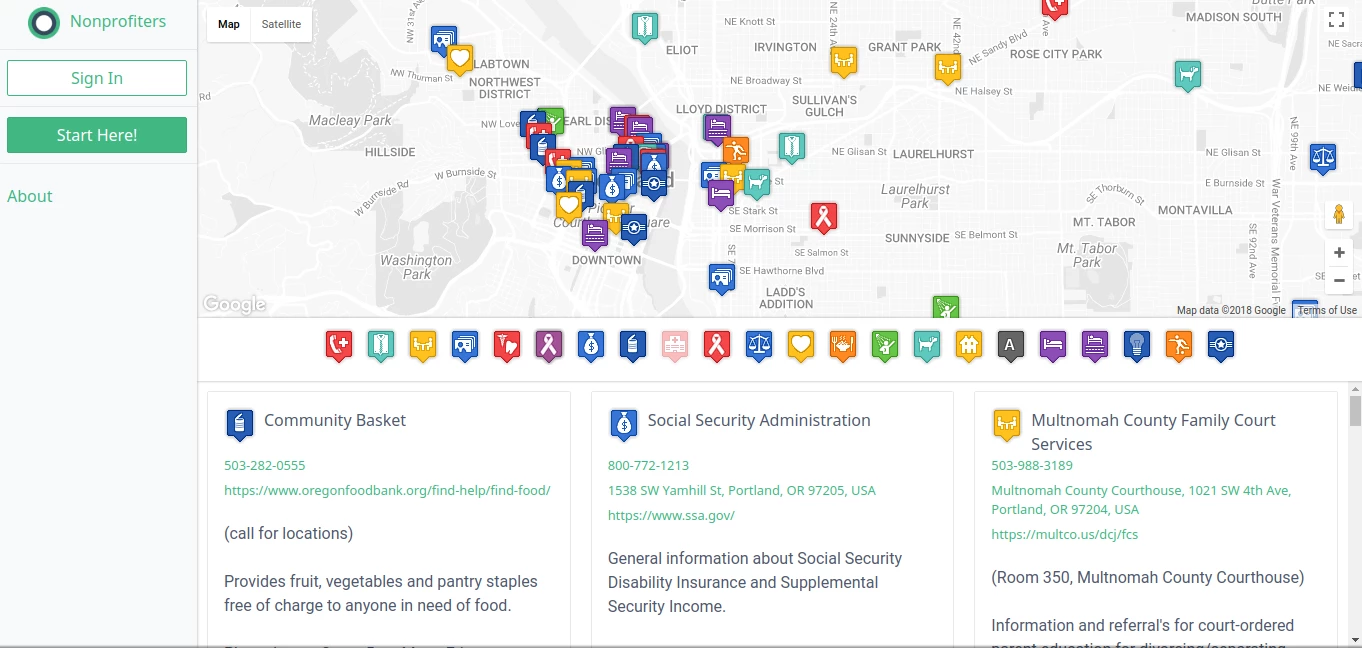Open multco.us/dcj/fcs link
The width and height of the screenshot is (1362, 648).
coord(1064,534)
